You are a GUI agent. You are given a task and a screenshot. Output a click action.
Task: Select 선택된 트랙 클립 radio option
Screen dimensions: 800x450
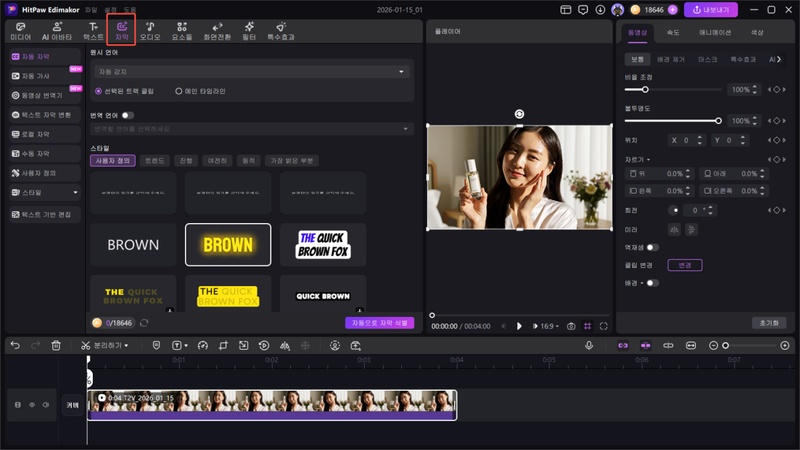[x=124, y=91]
